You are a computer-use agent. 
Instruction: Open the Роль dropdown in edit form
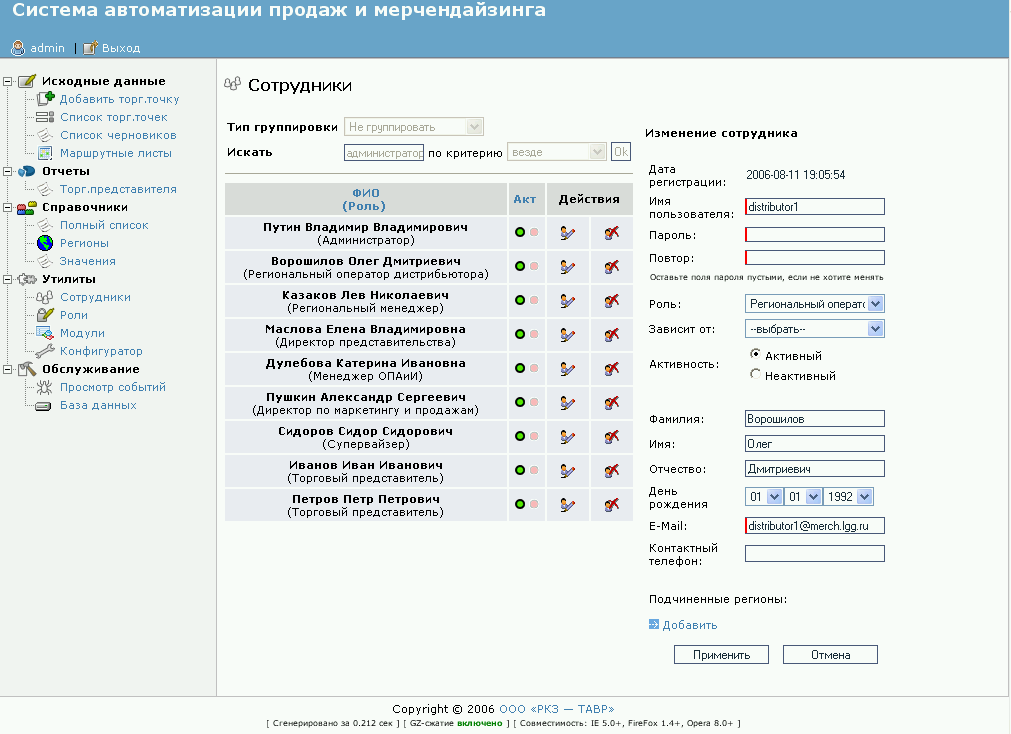pos(815,304)
